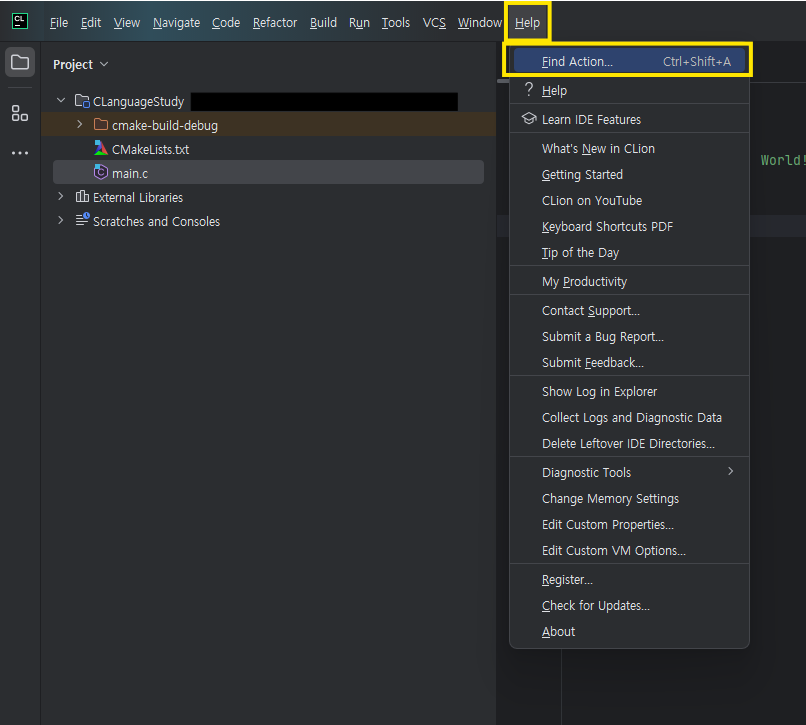The width and height of the screenshot is (806, 725).
Task: Open My Productivity
Action: pos(629,281)
